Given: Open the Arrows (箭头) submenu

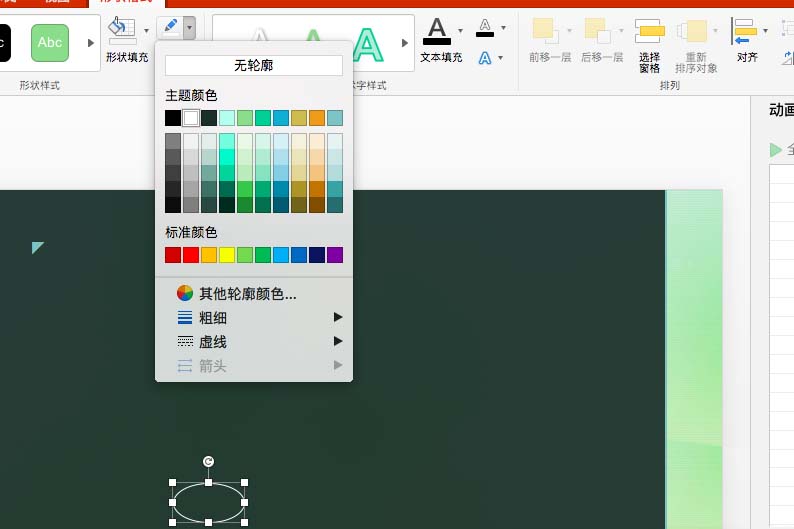Looking at the screenshot, I should point(254,366).
